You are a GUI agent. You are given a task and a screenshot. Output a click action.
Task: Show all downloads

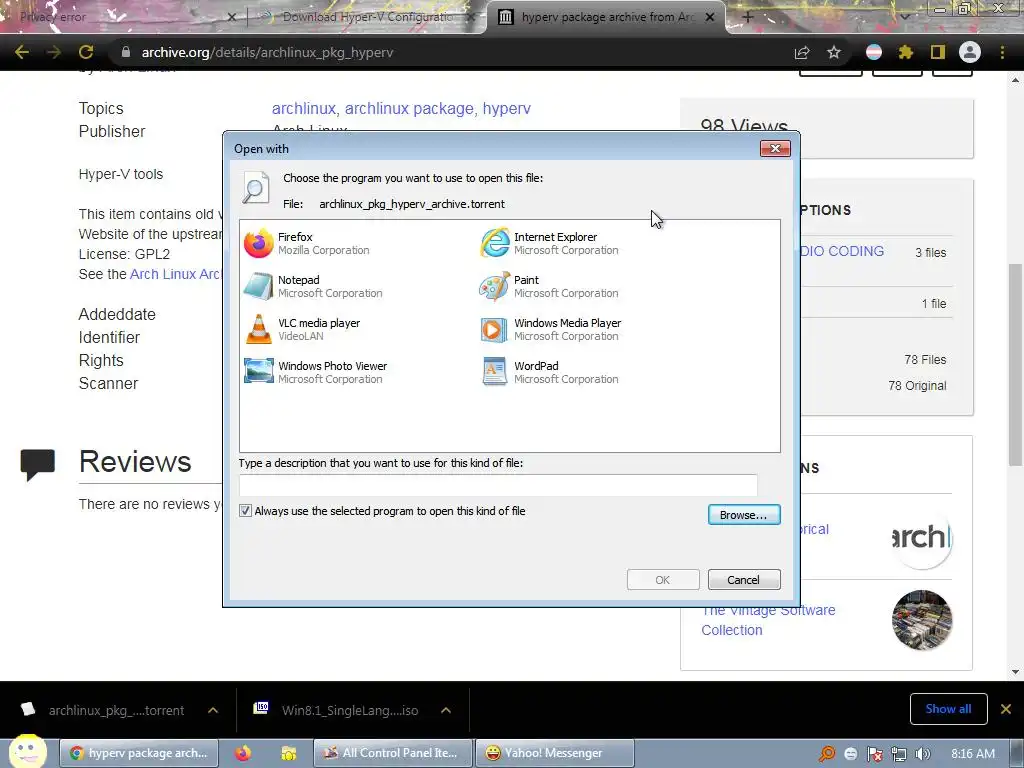click(x=948, y=709)
